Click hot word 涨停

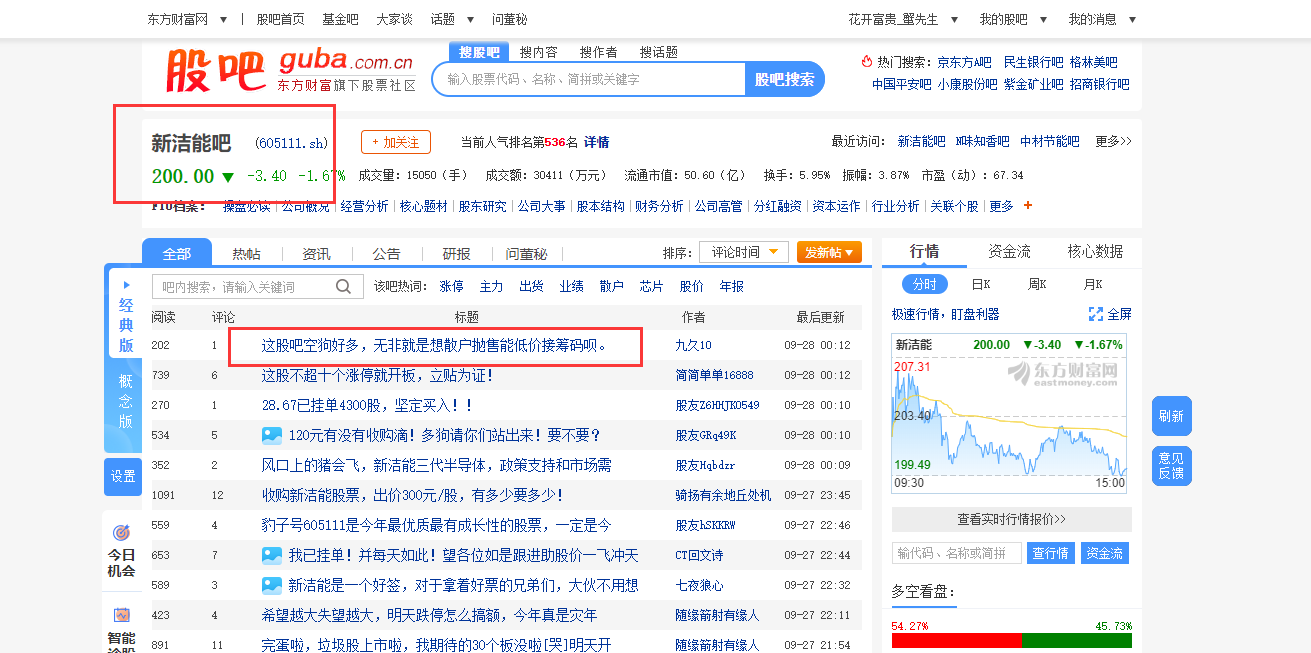[452, 286]
